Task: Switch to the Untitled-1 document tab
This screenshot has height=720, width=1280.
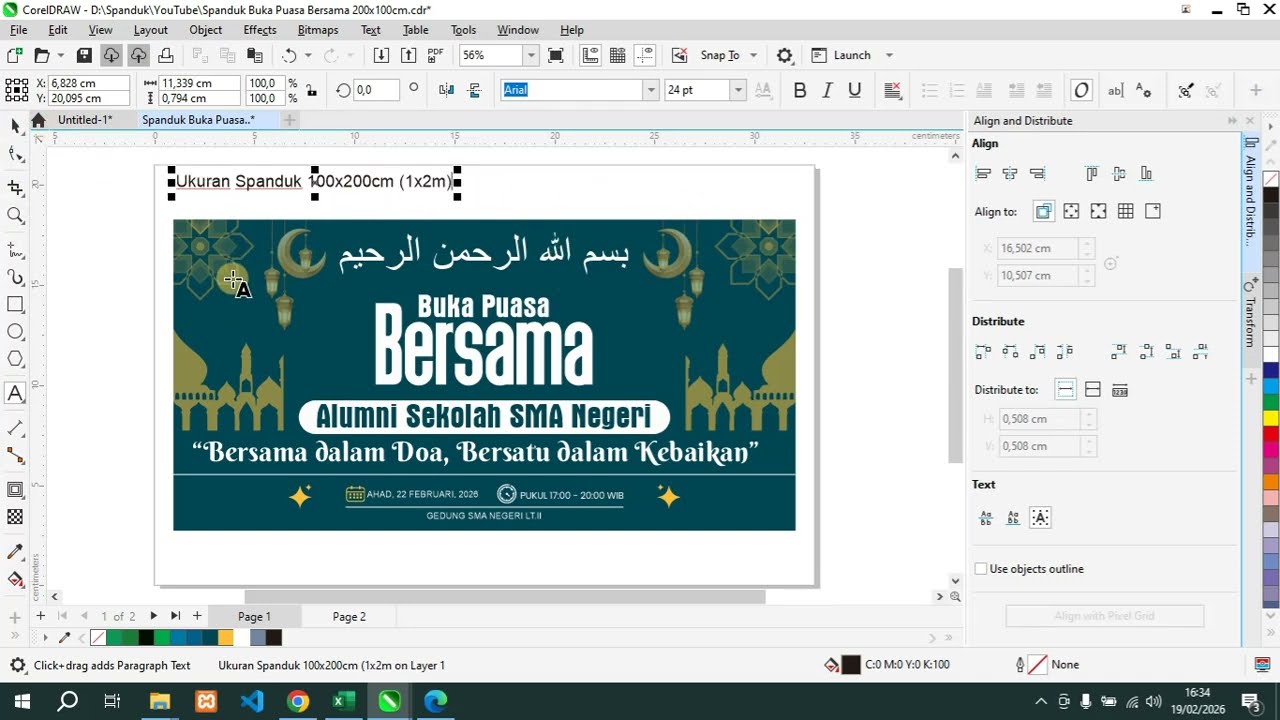Action: (85, 120)
